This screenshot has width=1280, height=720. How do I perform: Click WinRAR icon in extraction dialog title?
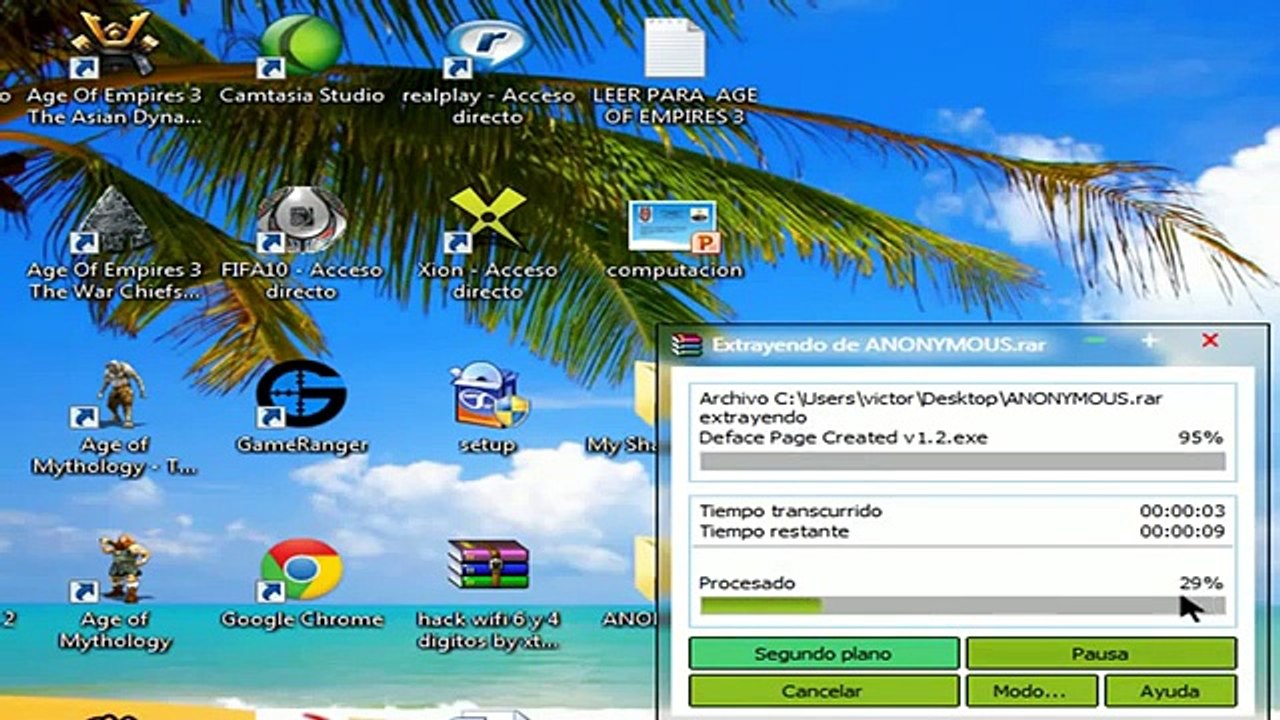(687, 344)
